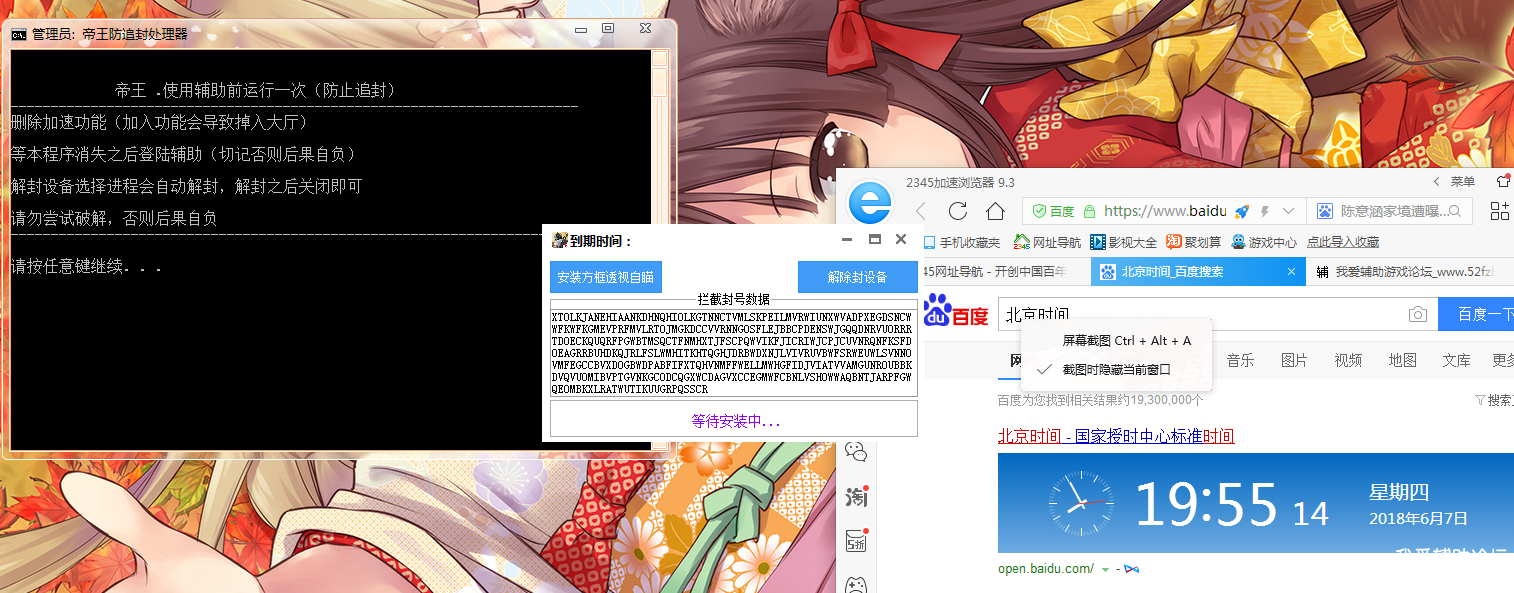This screenshot has height=593, width=1514.
Task: Click the console window system icon
Action: point(18,34)
